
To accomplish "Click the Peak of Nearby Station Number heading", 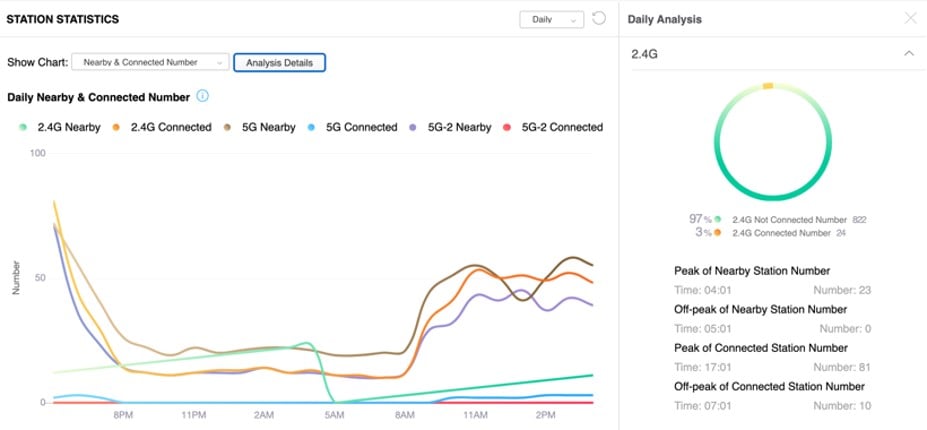I will 752,271.
